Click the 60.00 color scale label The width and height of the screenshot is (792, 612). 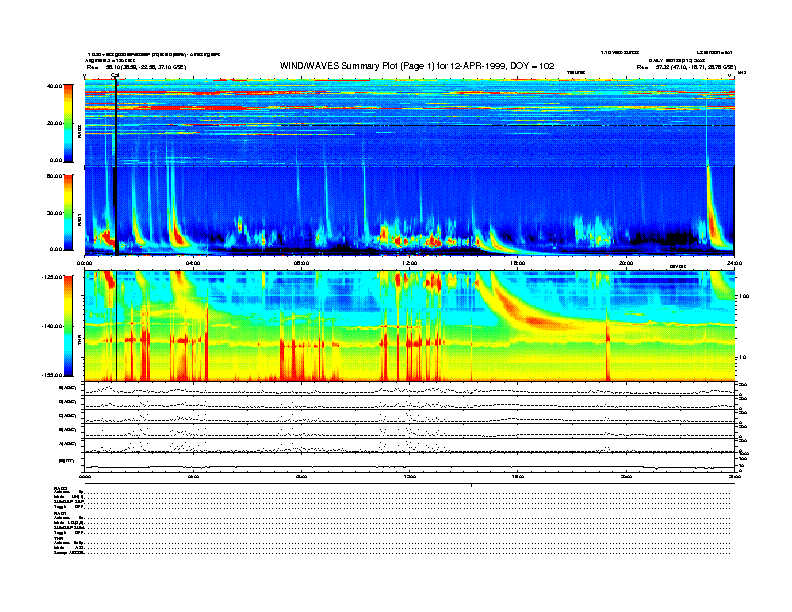pyautogui.click(x=55, y=176)
